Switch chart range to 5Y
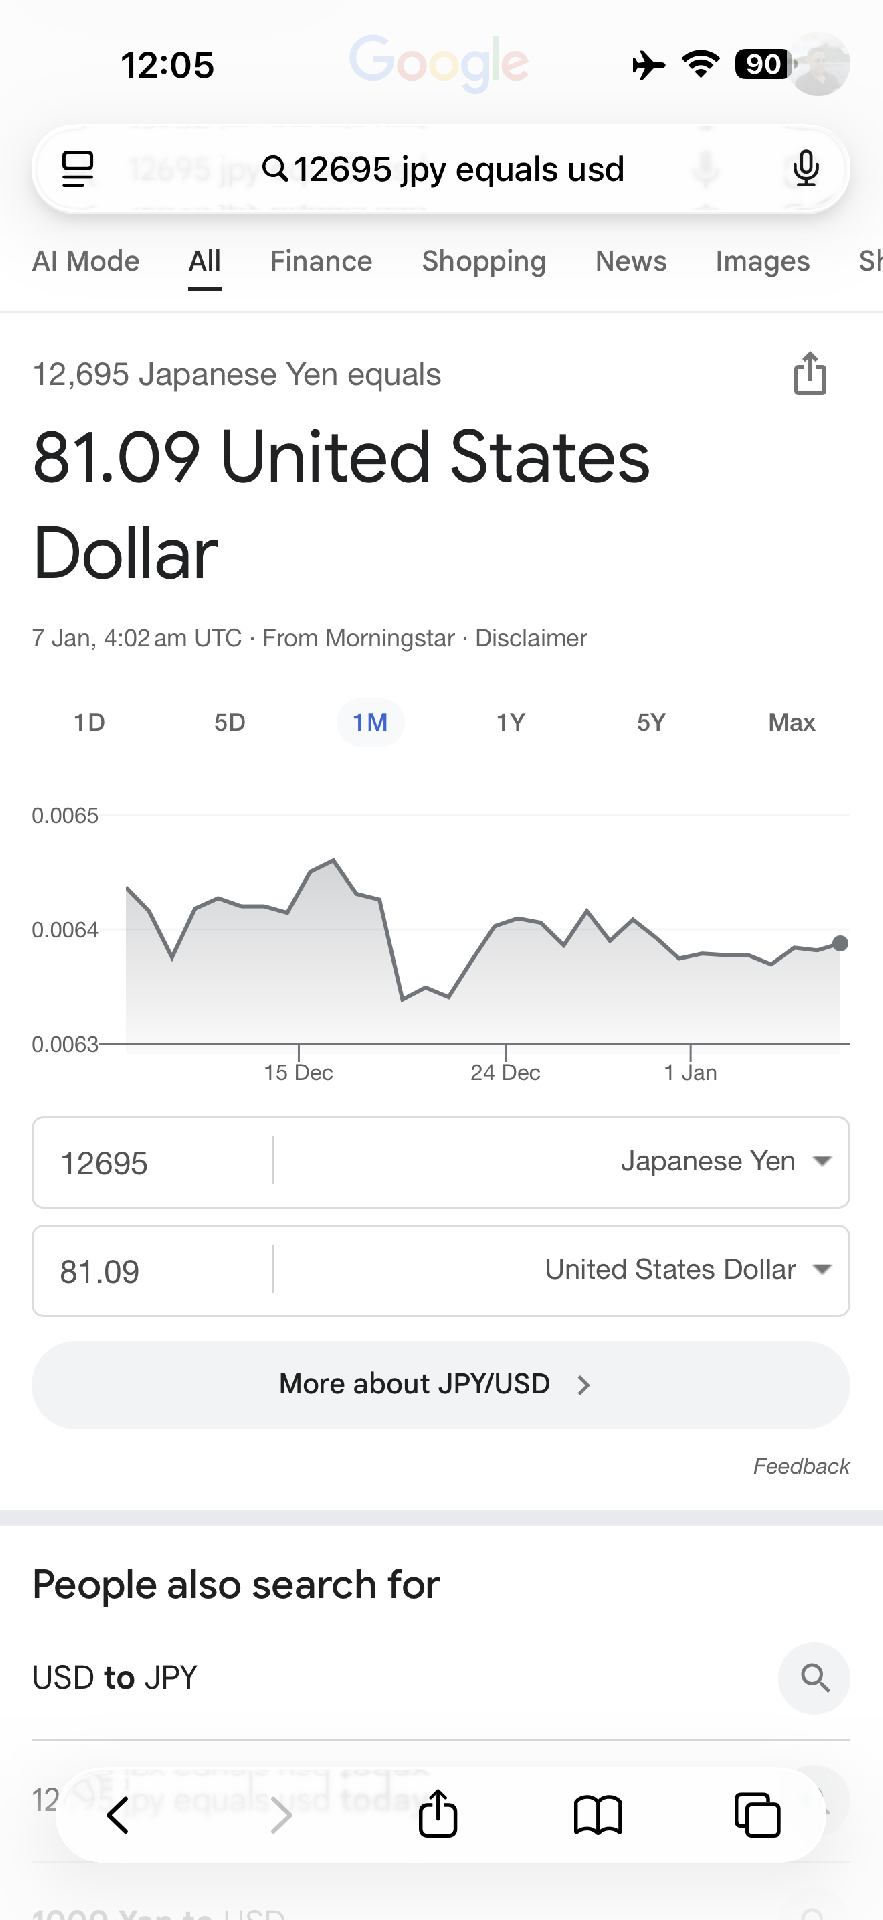883x1920 pixels. coord(651,723)
